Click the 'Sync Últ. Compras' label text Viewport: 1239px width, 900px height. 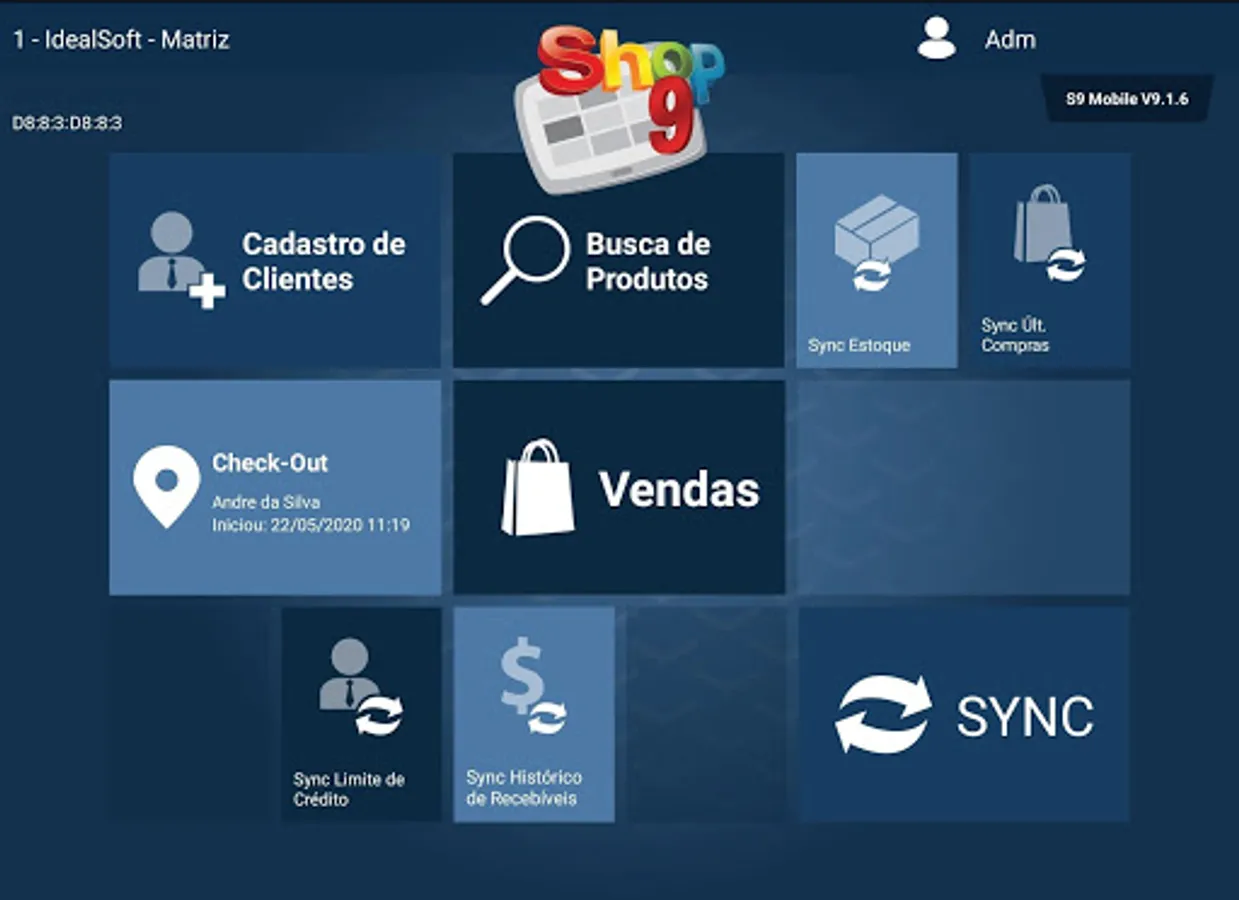click(x=1016, y=336)
